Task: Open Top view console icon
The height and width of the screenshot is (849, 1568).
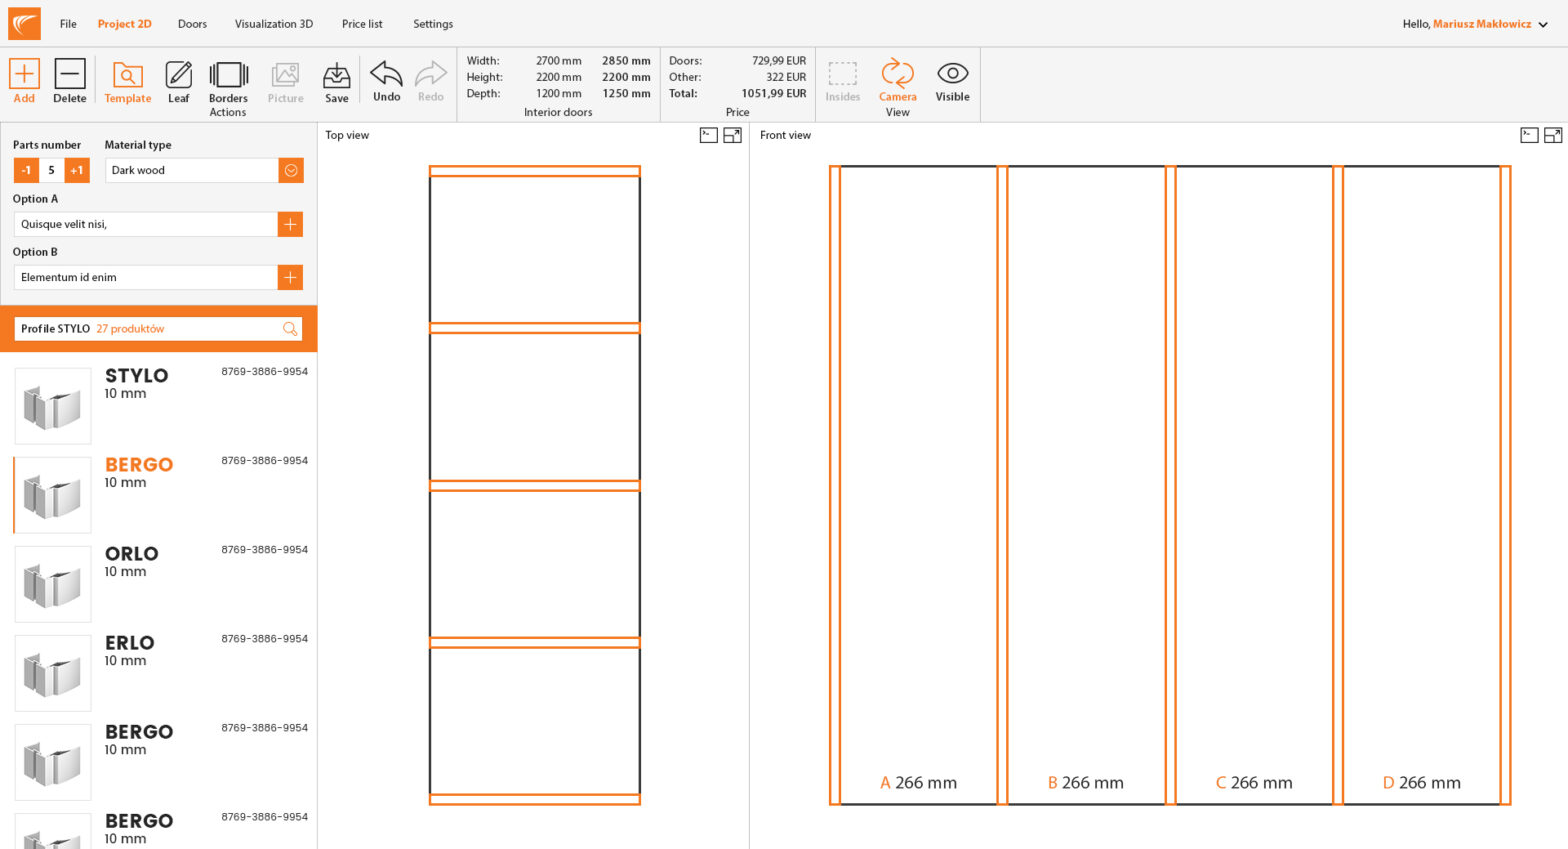Action: 708,135
